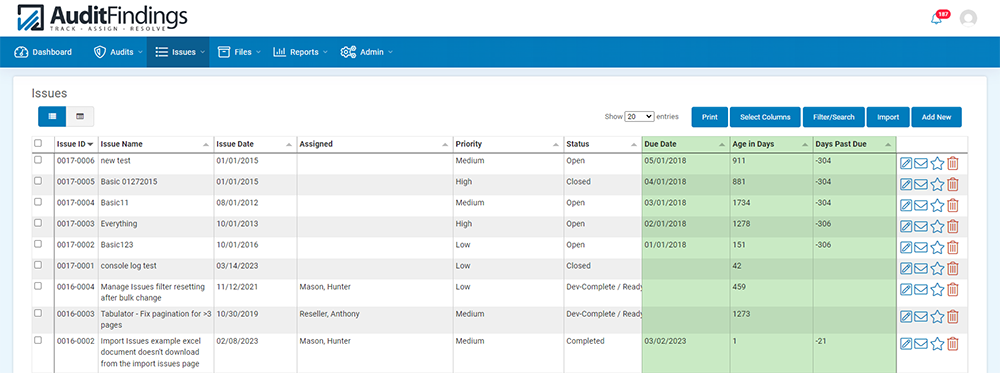Screen dimensions: 1000x373
Task: Sort by the Status column header
Action: (602, 144)
